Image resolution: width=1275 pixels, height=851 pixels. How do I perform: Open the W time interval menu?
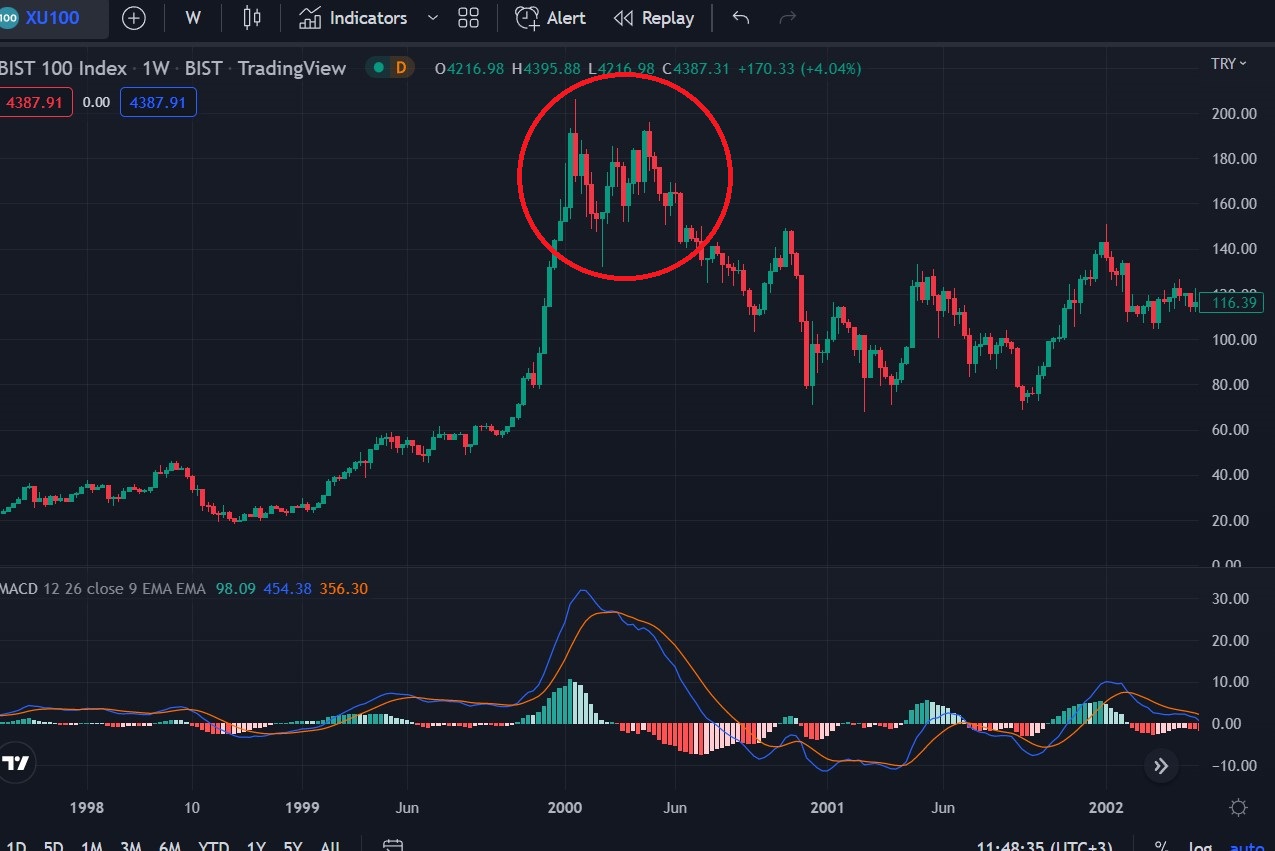(x=193, y=18)
